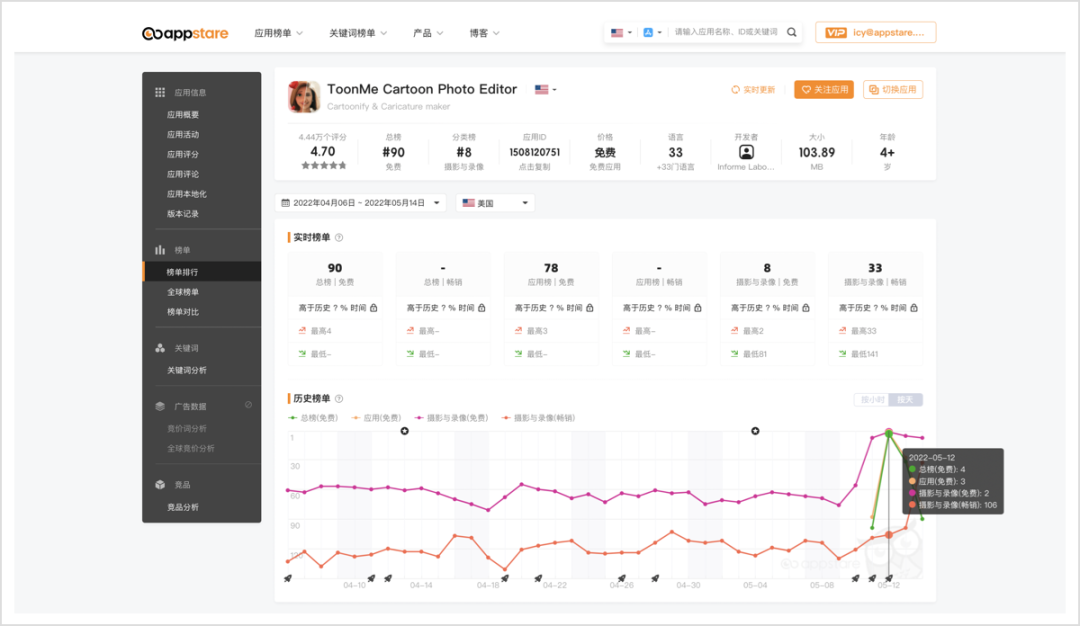Click the 关注应用 button
This screenshot has width=1080, height=626.
[823, 90]
